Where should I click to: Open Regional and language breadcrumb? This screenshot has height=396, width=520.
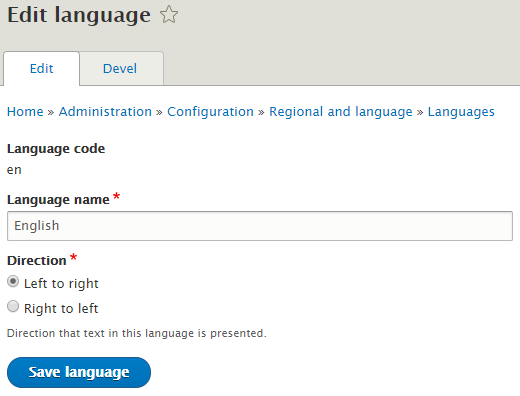click(341, 112)
